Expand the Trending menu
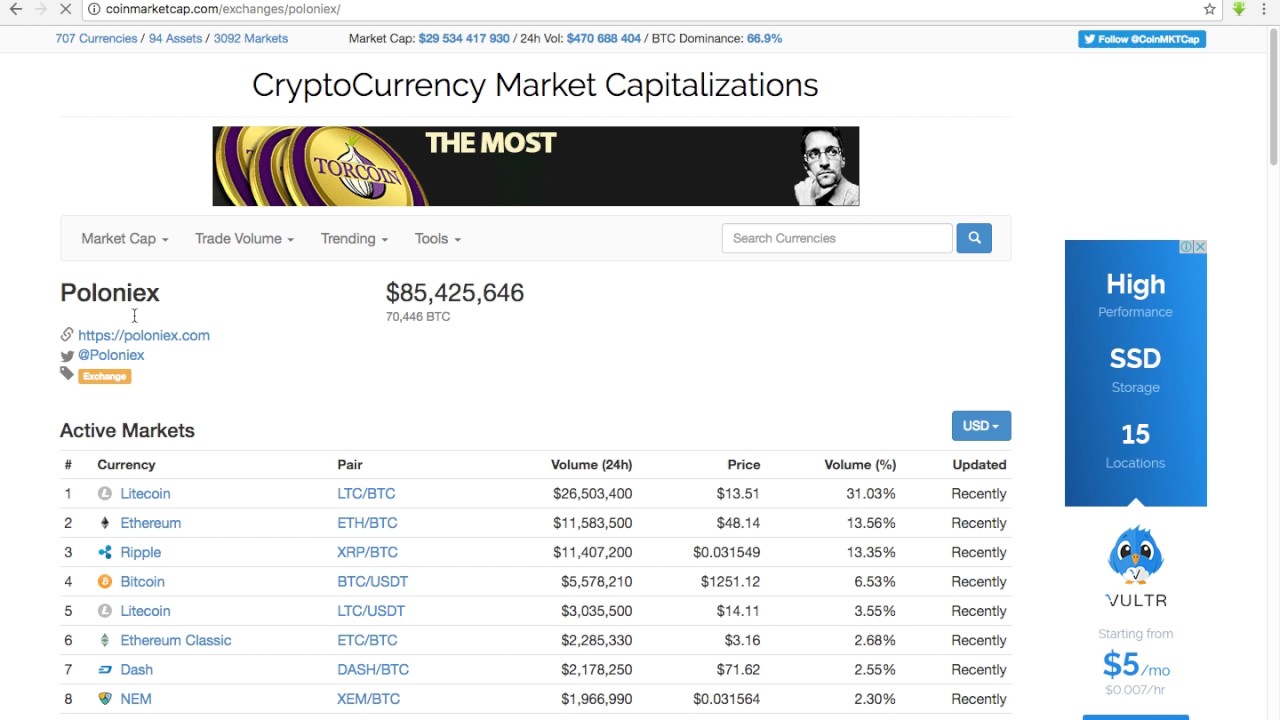1280x720 pixels. (x=354, y=238)
